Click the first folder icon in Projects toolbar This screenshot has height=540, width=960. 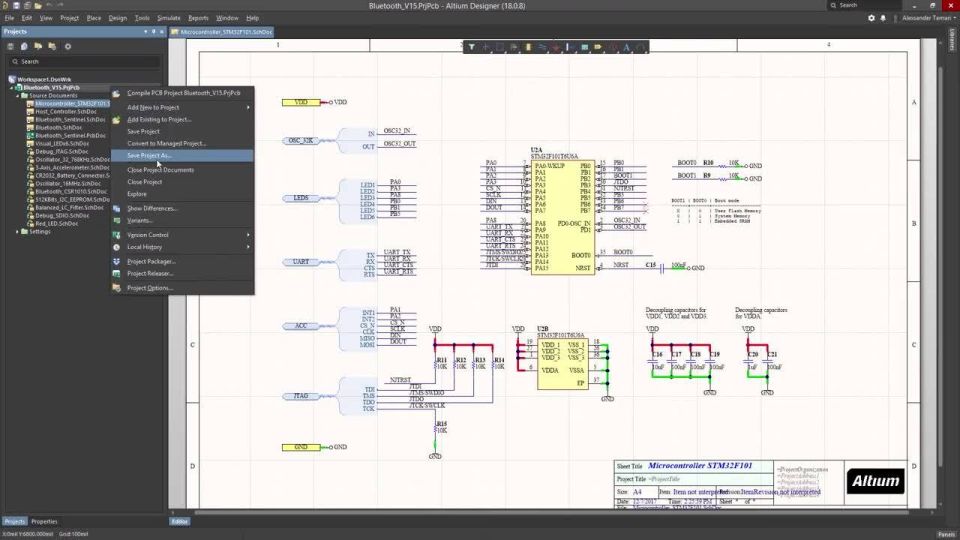click(x=38, y=46)
